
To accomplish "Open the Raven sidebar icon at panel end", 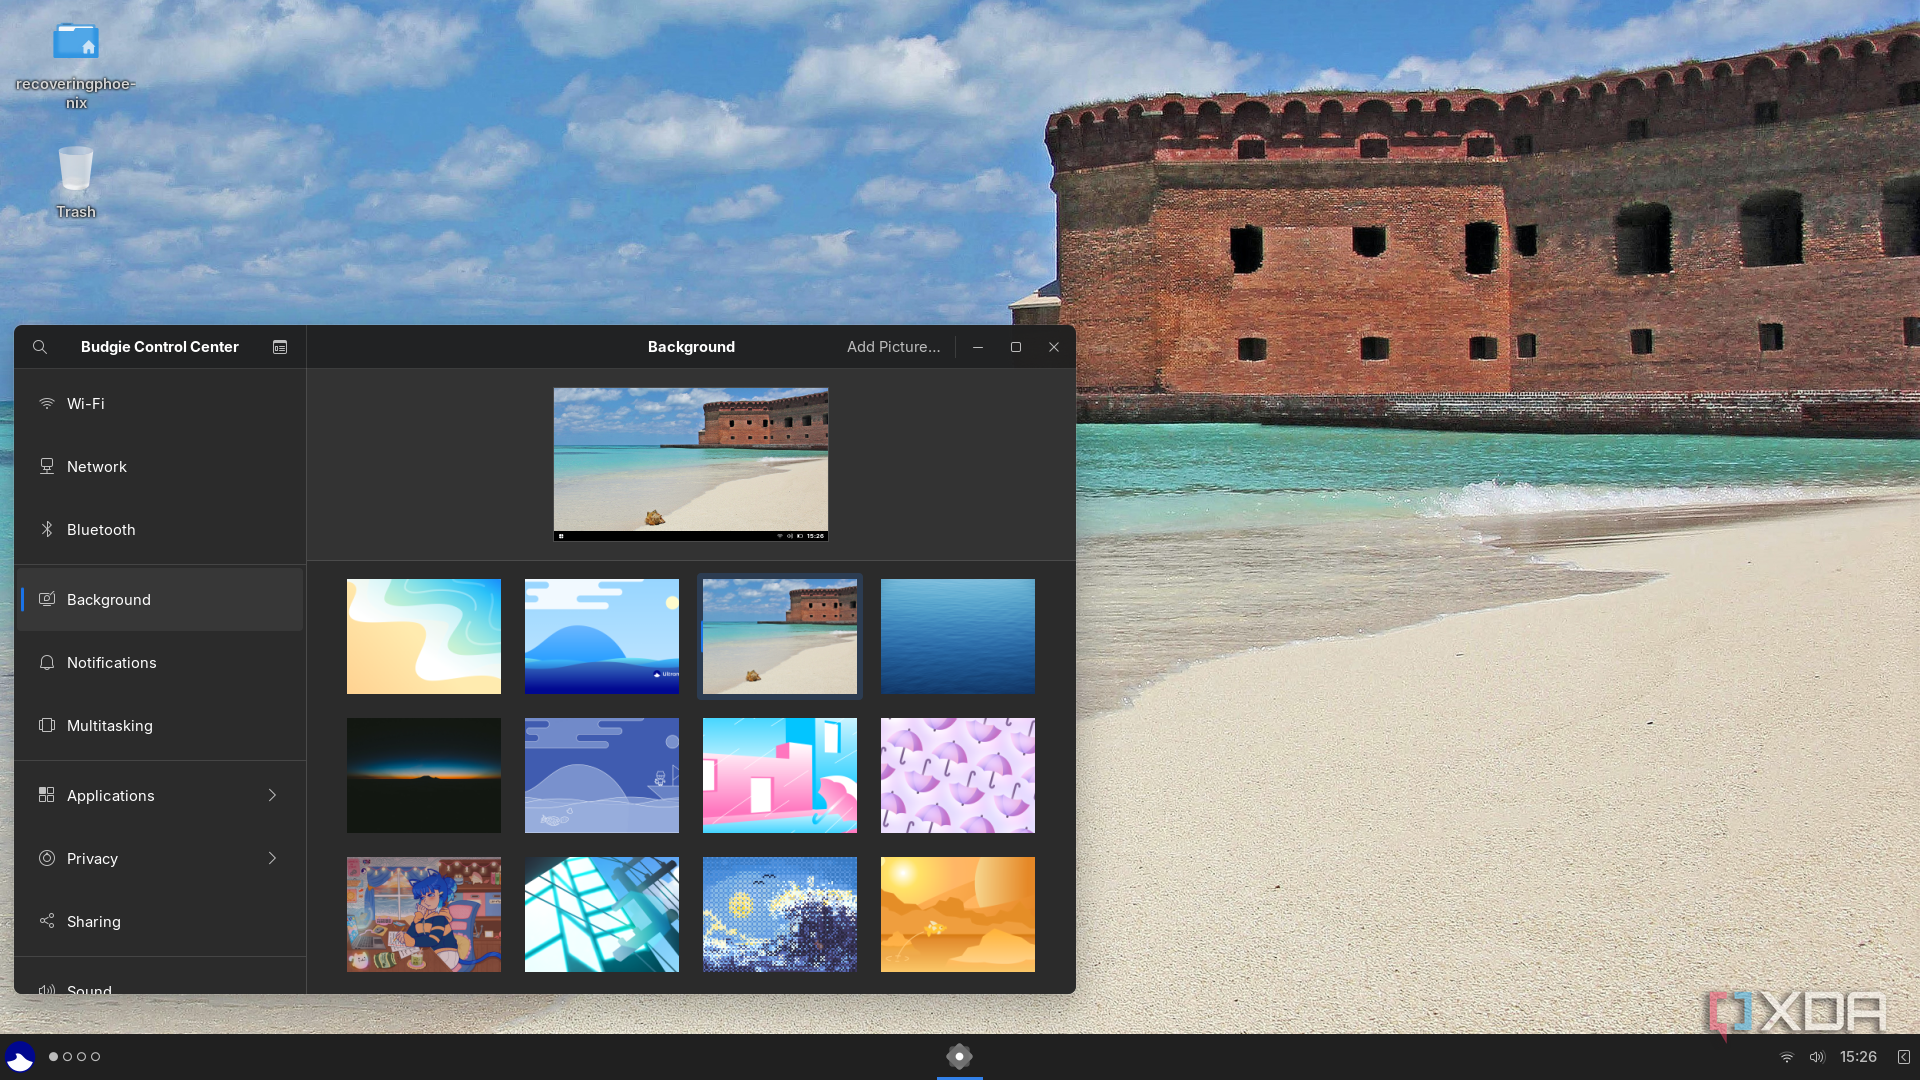I will (1904, 1057).
